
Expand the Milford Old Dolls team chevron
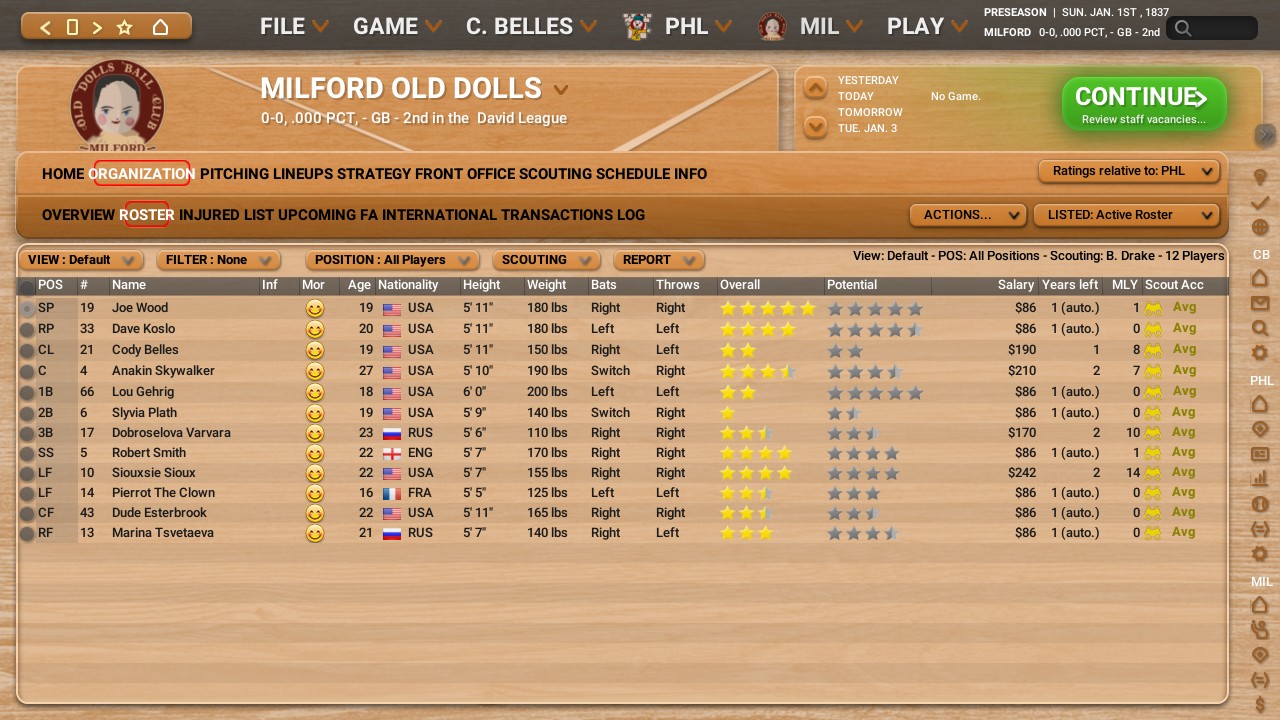[x=561, y=90]
